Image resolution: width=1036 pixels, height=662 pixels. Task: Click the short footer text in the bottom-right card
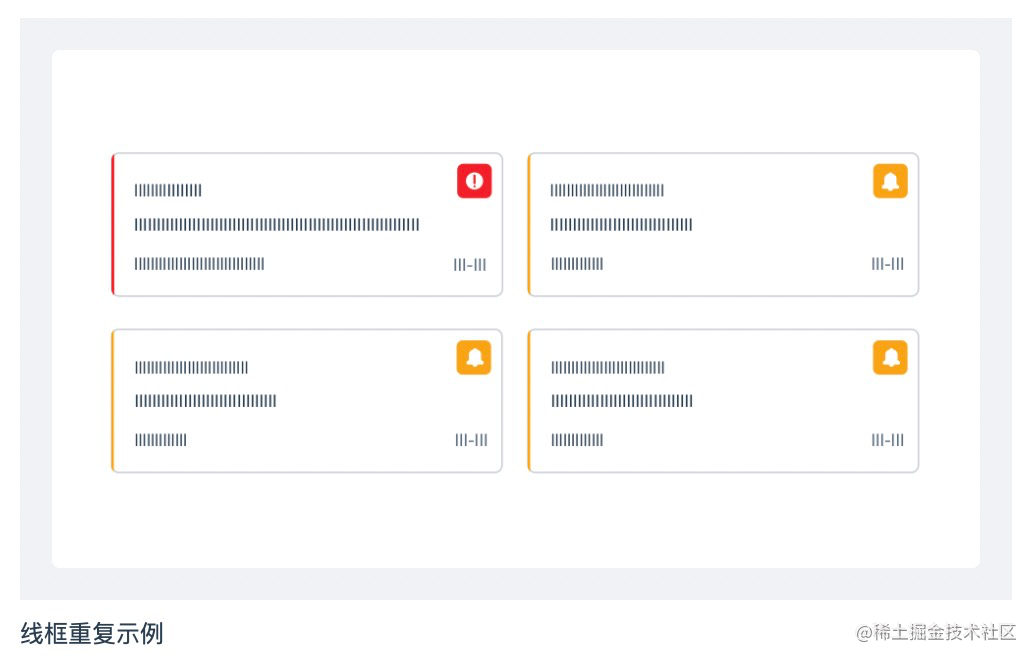(577, 441)
